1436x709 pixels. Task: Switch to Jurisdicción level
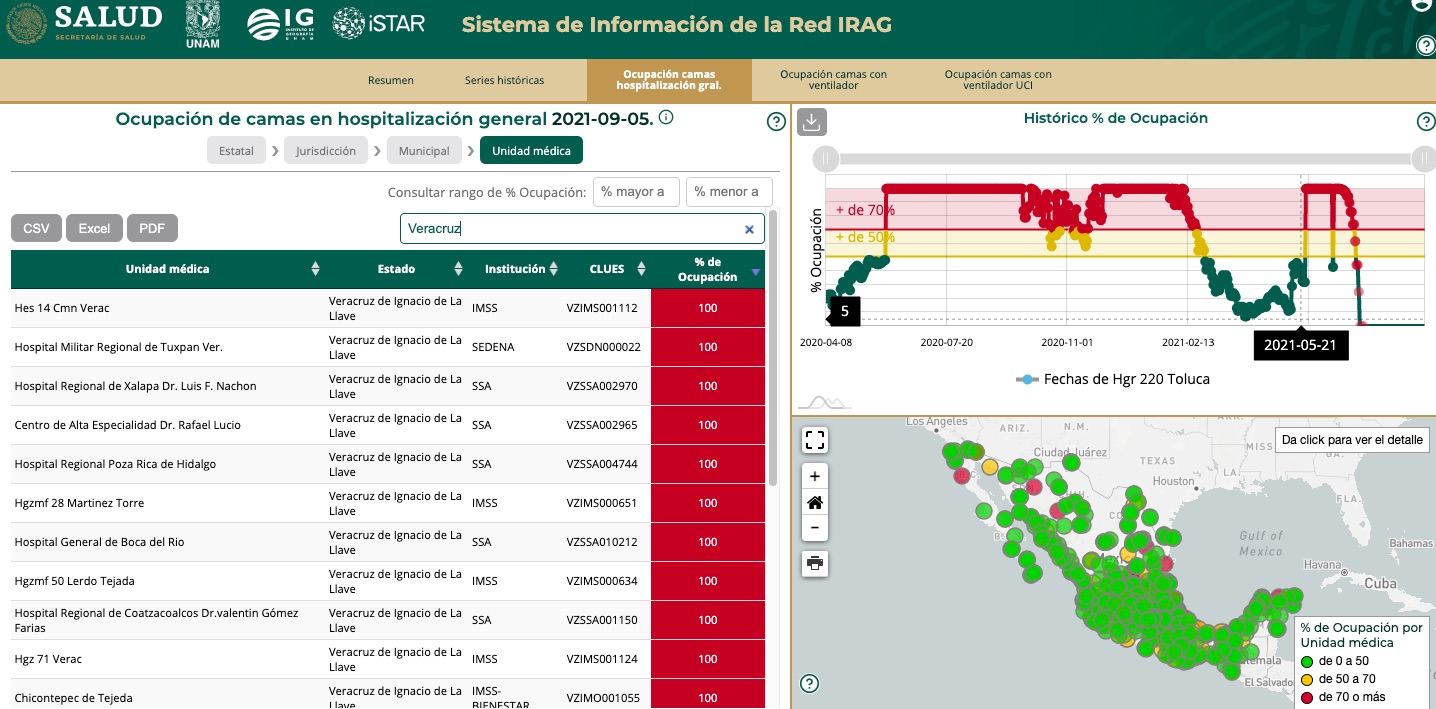(x=326, y=151)
